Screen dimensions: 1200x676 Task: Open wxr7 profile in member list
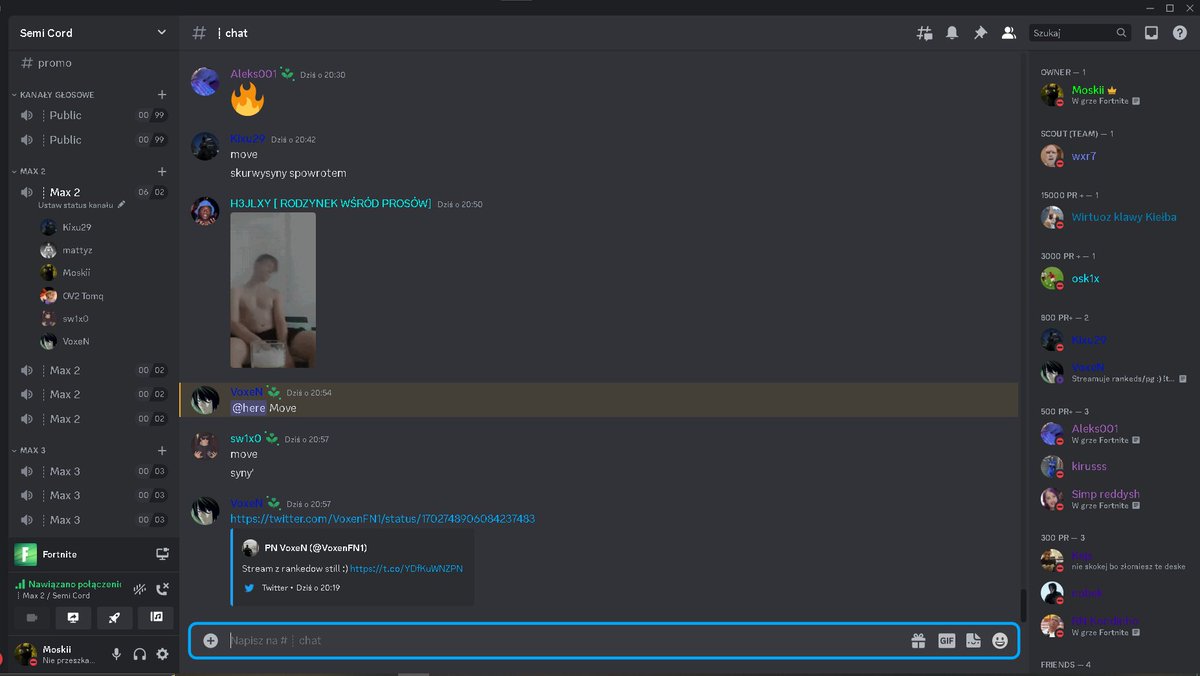point(1115,156)
